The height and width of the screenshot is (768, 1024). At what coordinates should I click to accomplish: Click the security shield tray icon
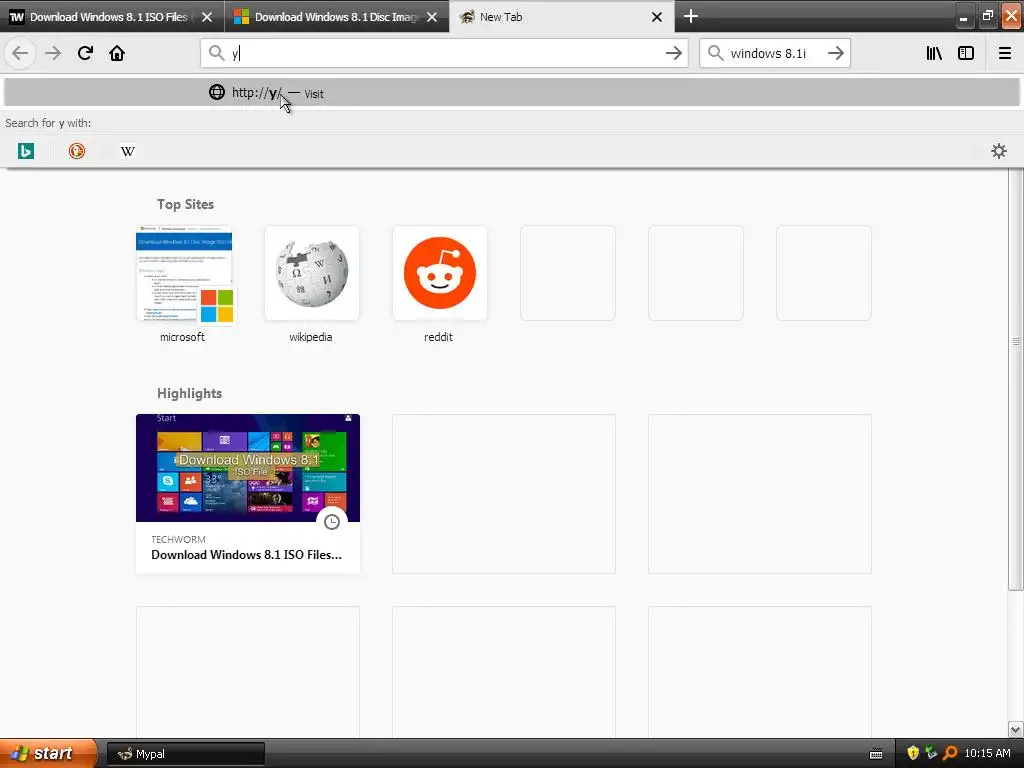click(x=913, y=754)
